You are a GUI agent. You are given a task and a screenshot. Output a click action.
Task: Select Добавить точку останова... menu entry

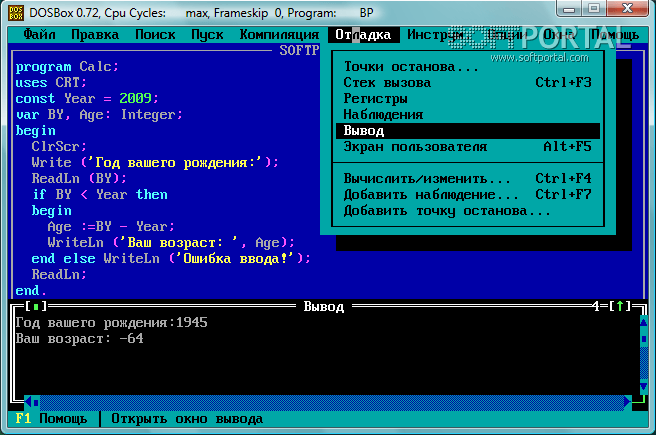468,211
